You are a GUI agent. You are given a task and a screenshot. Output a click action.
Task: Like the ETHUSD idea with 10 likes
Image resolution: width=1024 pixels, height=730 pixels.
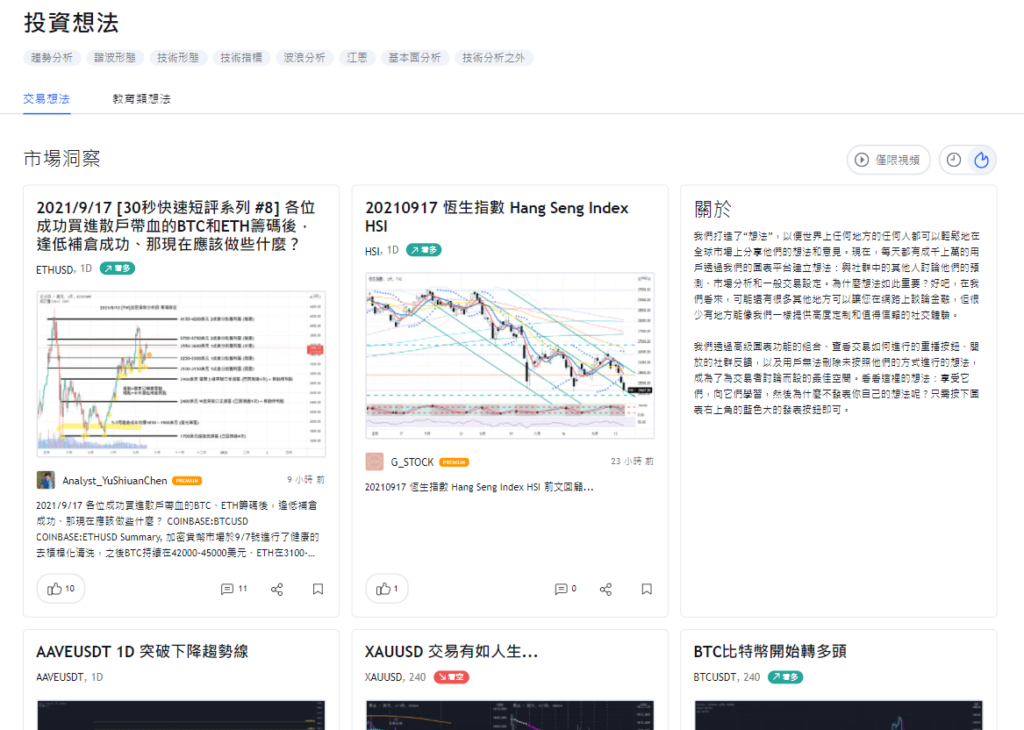(61, 588)
